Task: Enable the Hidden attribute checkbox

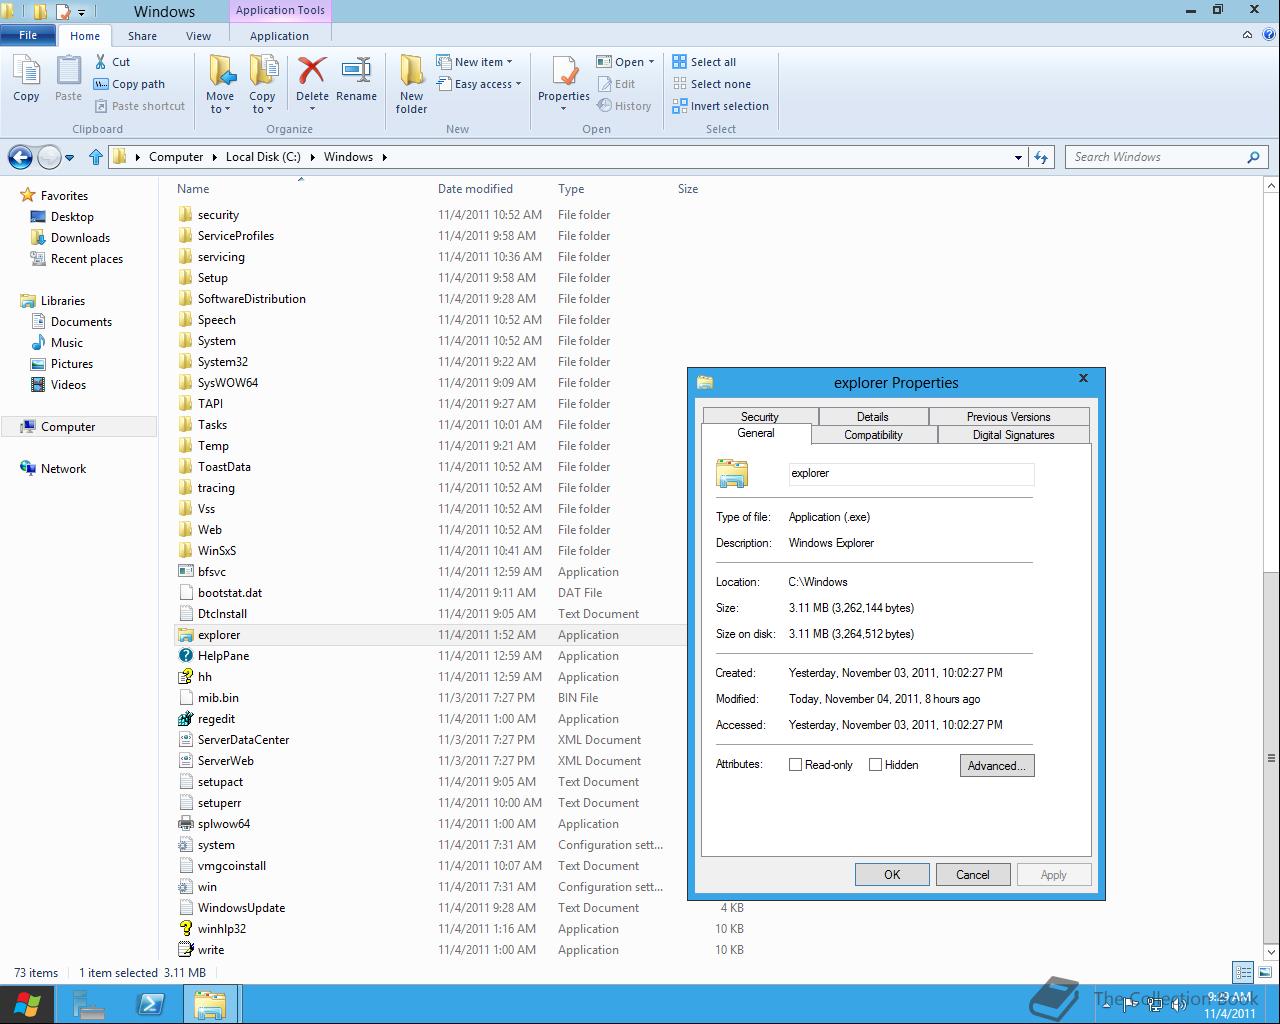Action: pyautogui.click(x=876, y=765)
